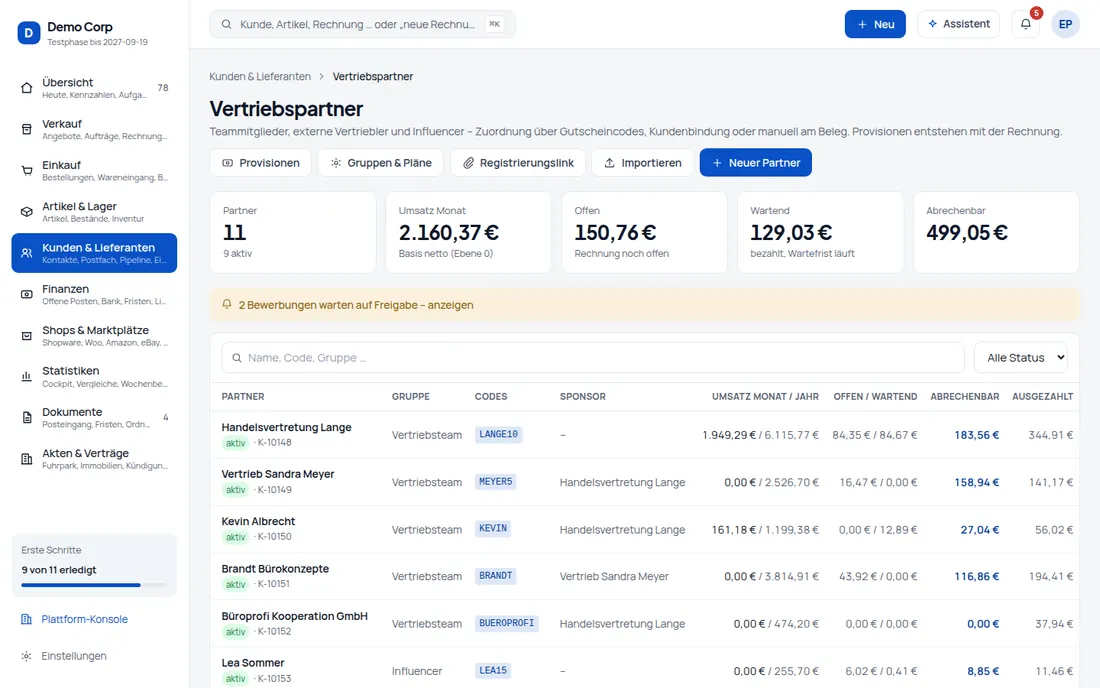
Task: Click the sparkle icon on Assistent
Action: (932, 24)
